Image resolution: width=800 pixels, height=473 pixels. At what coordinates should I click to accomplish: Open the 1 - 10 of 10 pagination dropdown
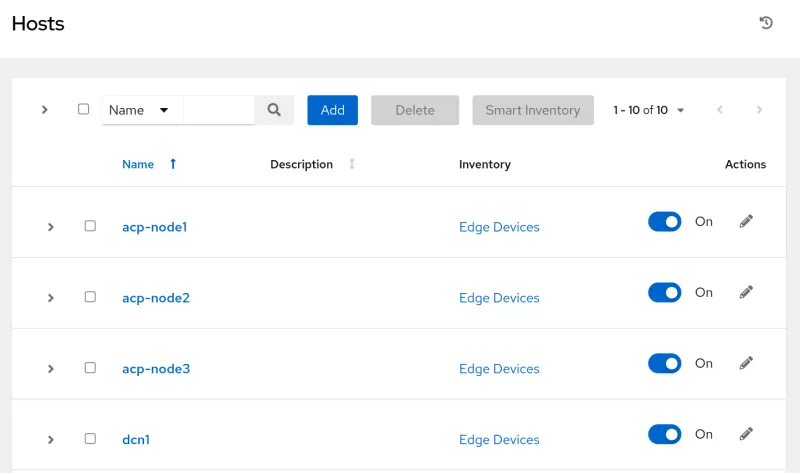649,110
